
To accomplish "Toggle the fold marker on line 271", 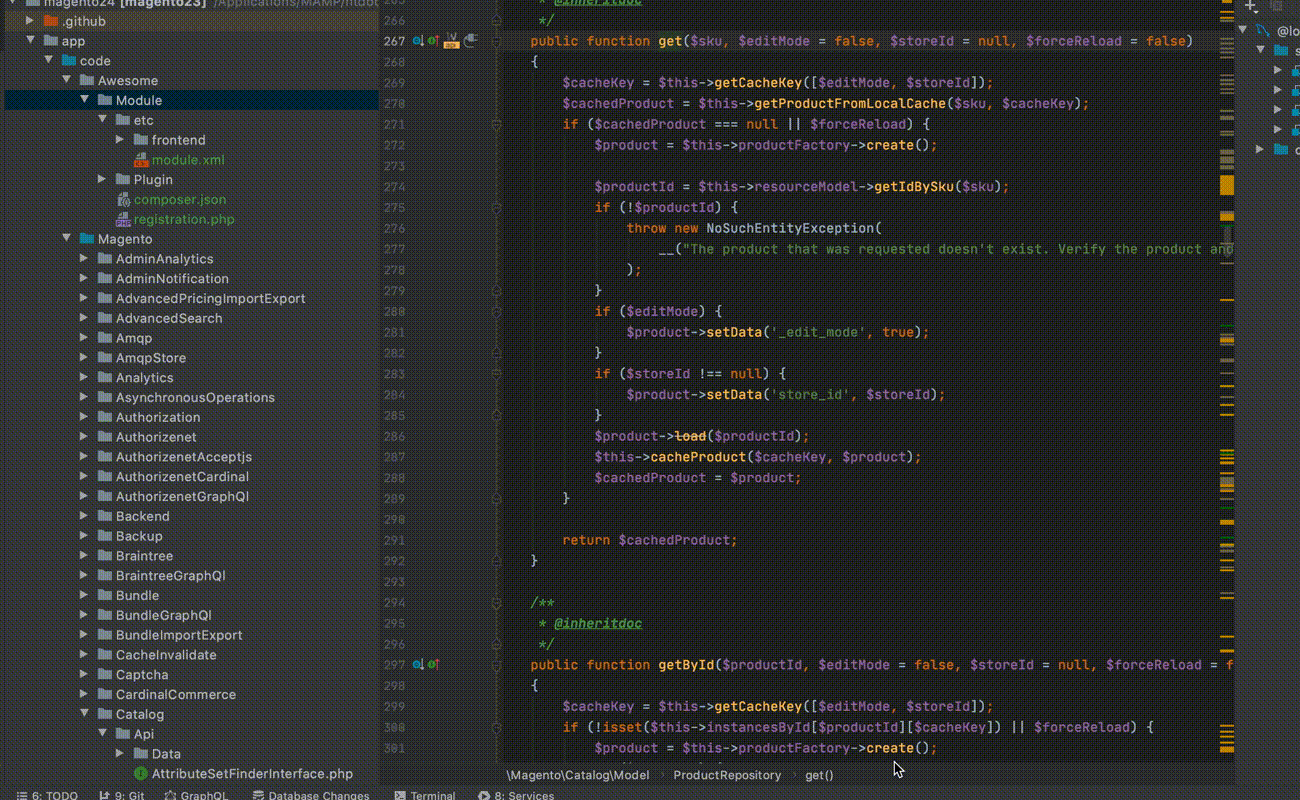I will coord(496,125).
